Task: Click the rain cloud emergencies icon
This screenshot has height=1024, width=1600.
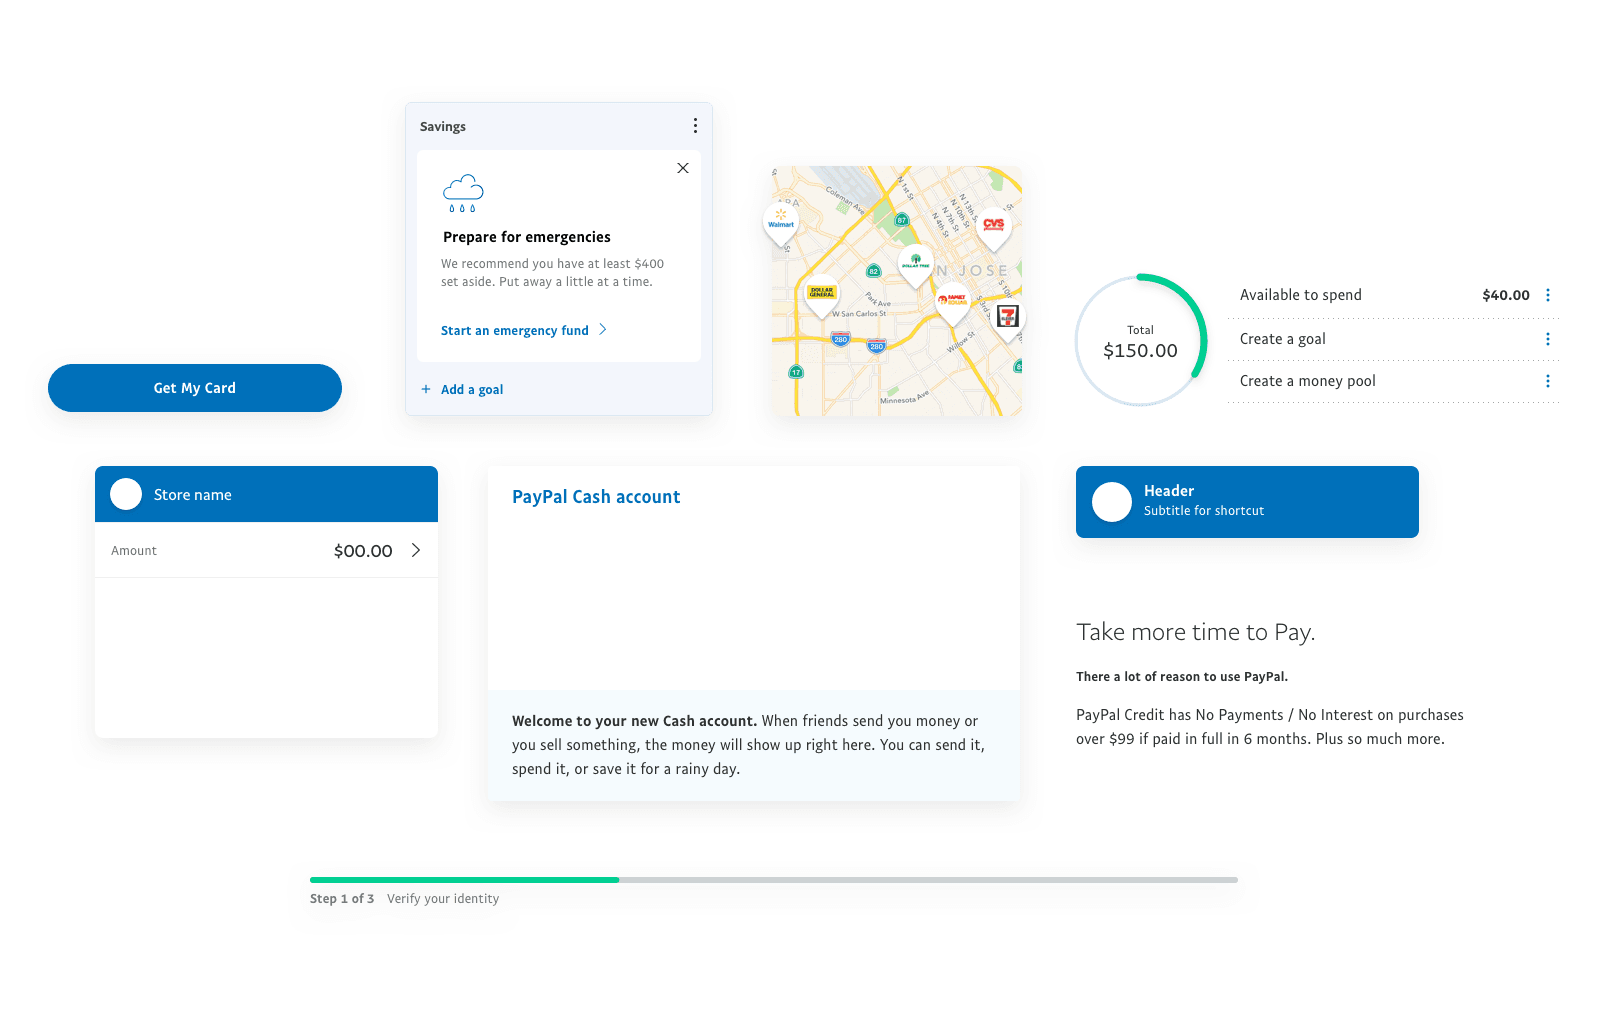Action: (463, 191)
